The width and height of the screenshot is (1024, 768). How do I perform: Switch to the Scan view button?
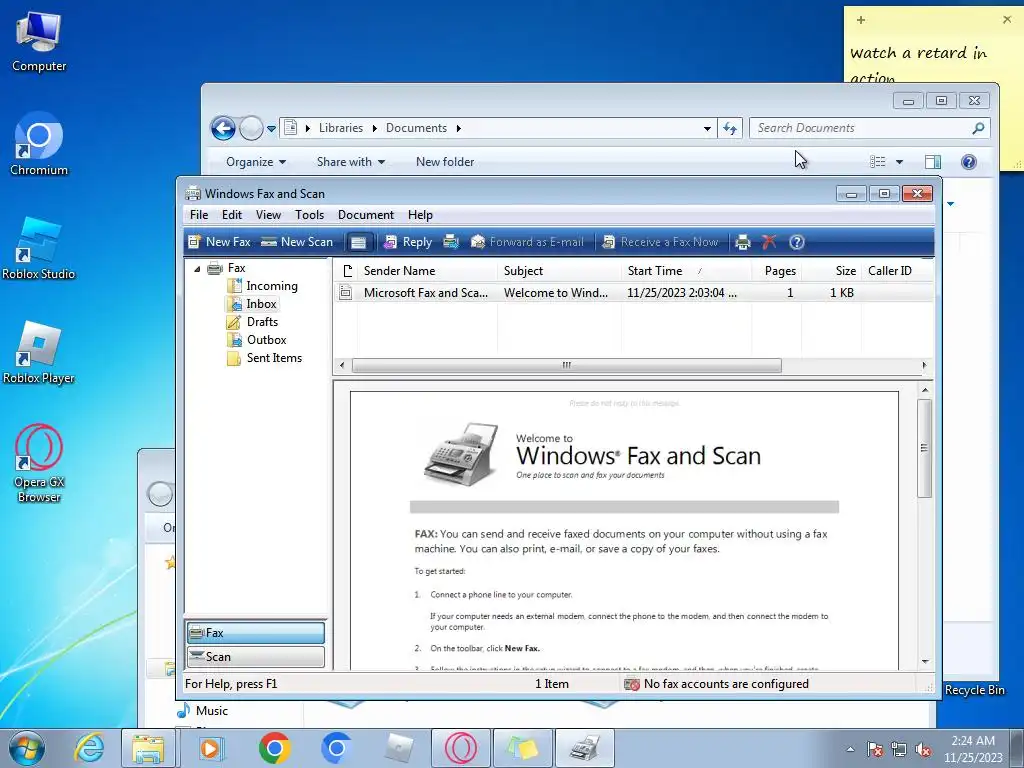255,657
